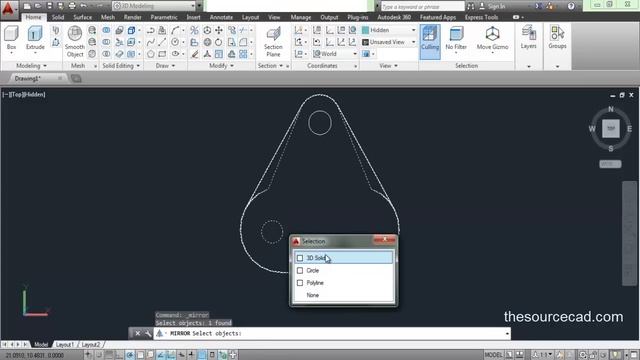Switch to the Layout2 tab

coord(90,344)
